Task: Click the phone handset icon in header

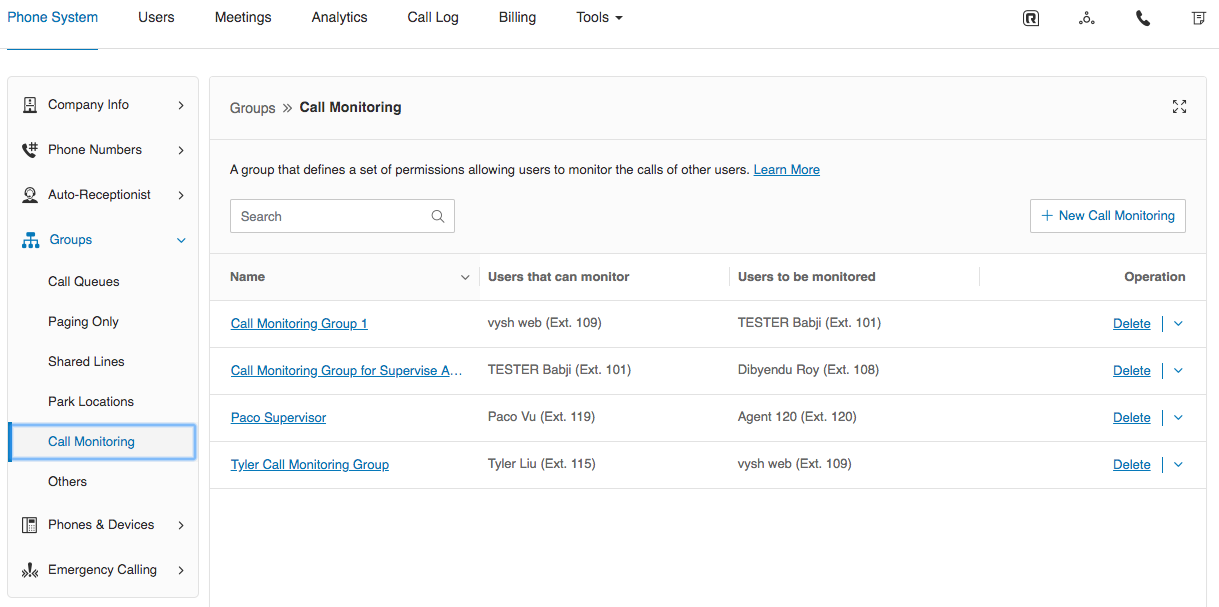Action: 1143,18
